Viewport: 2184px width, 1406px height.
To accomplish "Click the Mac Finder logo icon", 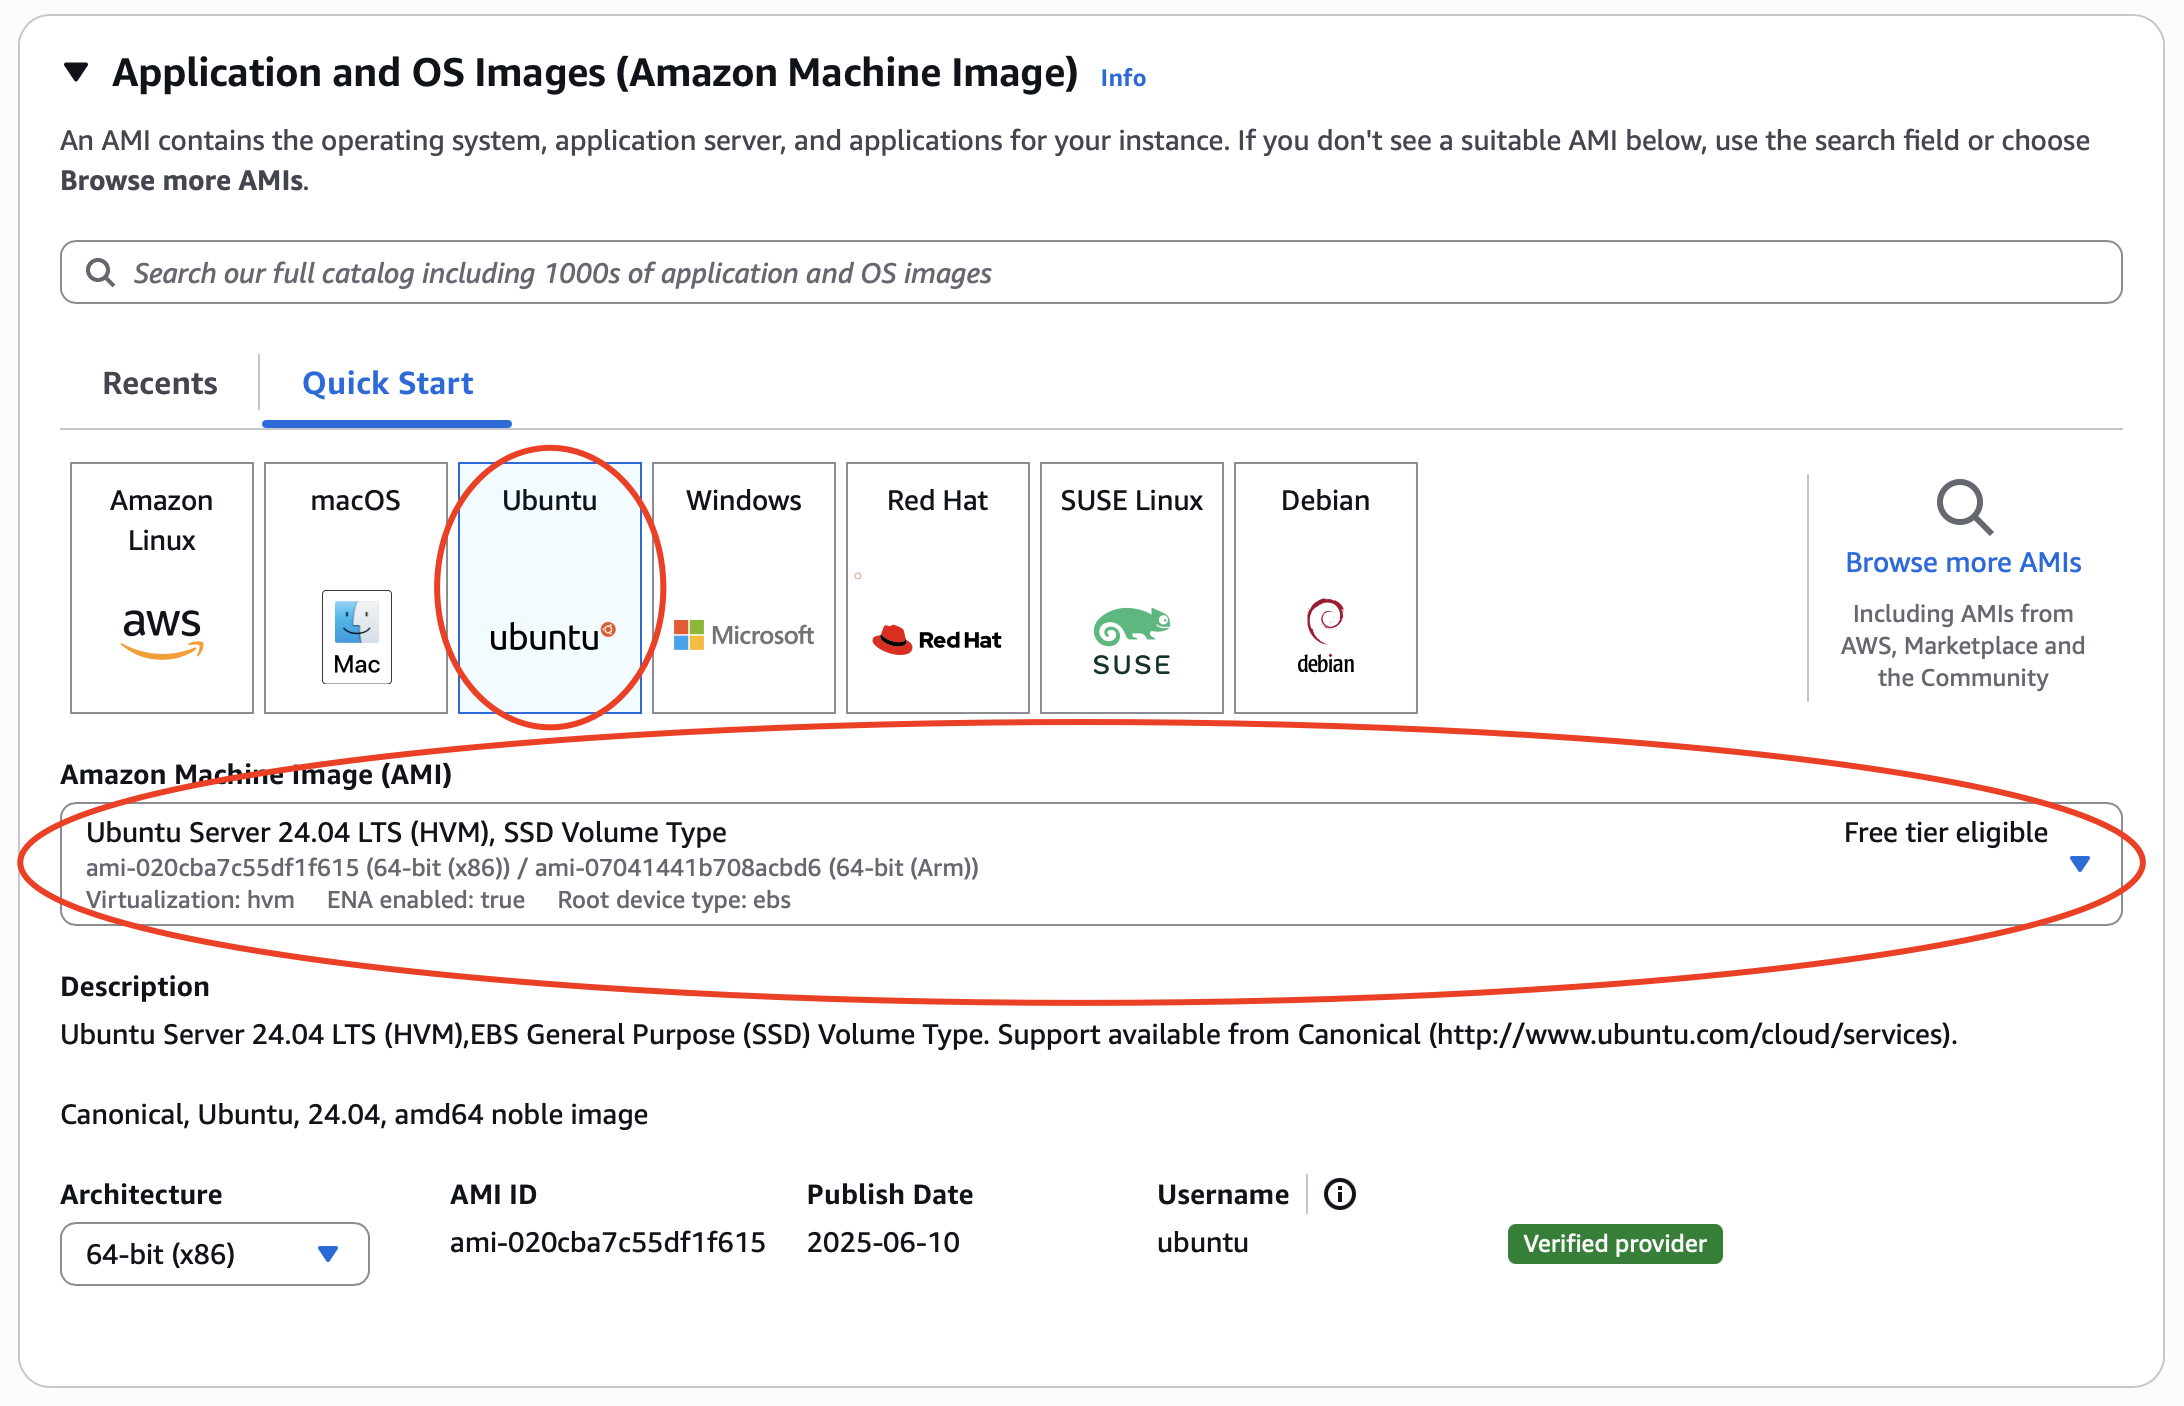I will click(357, 636).
